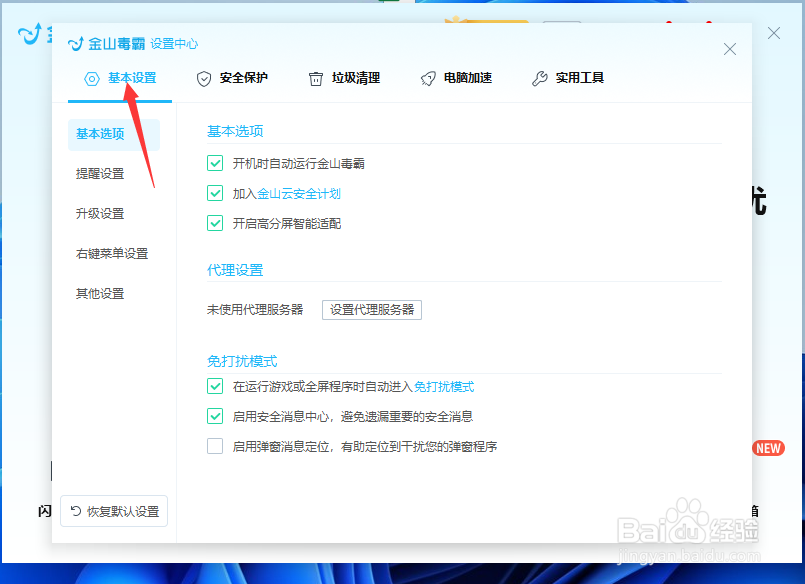Select the 基本设置 tab label
805x584 pixels.
pyautogui.click(x=132, y=78)
